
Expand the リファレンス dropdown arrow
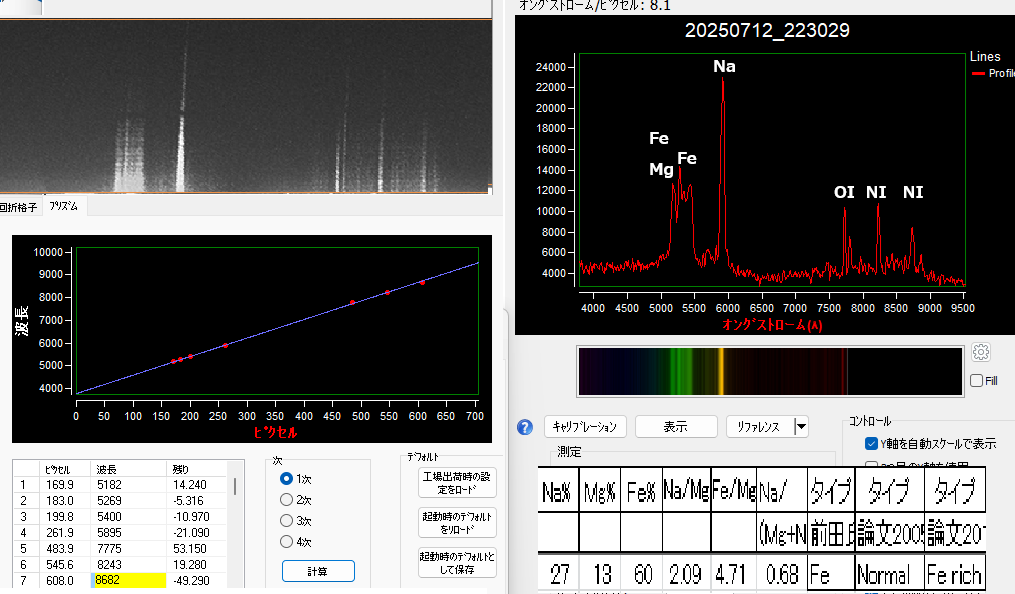(x=800, y=427)
